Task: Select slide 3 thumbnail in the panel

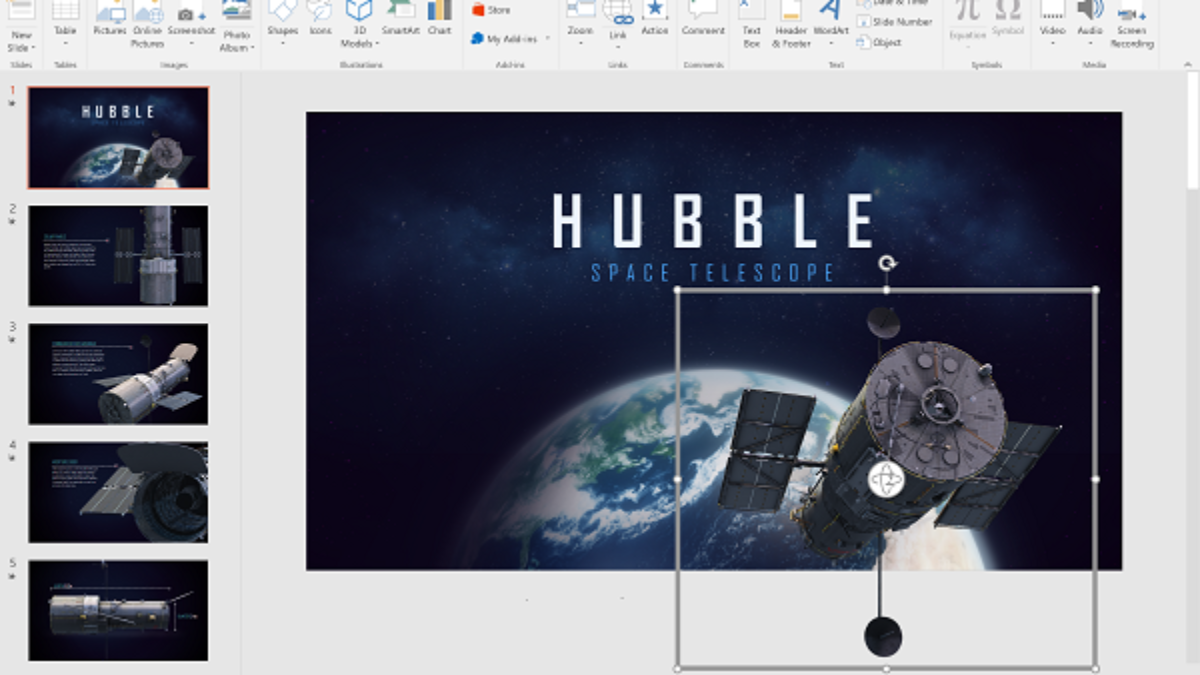Action: (118, 373)
